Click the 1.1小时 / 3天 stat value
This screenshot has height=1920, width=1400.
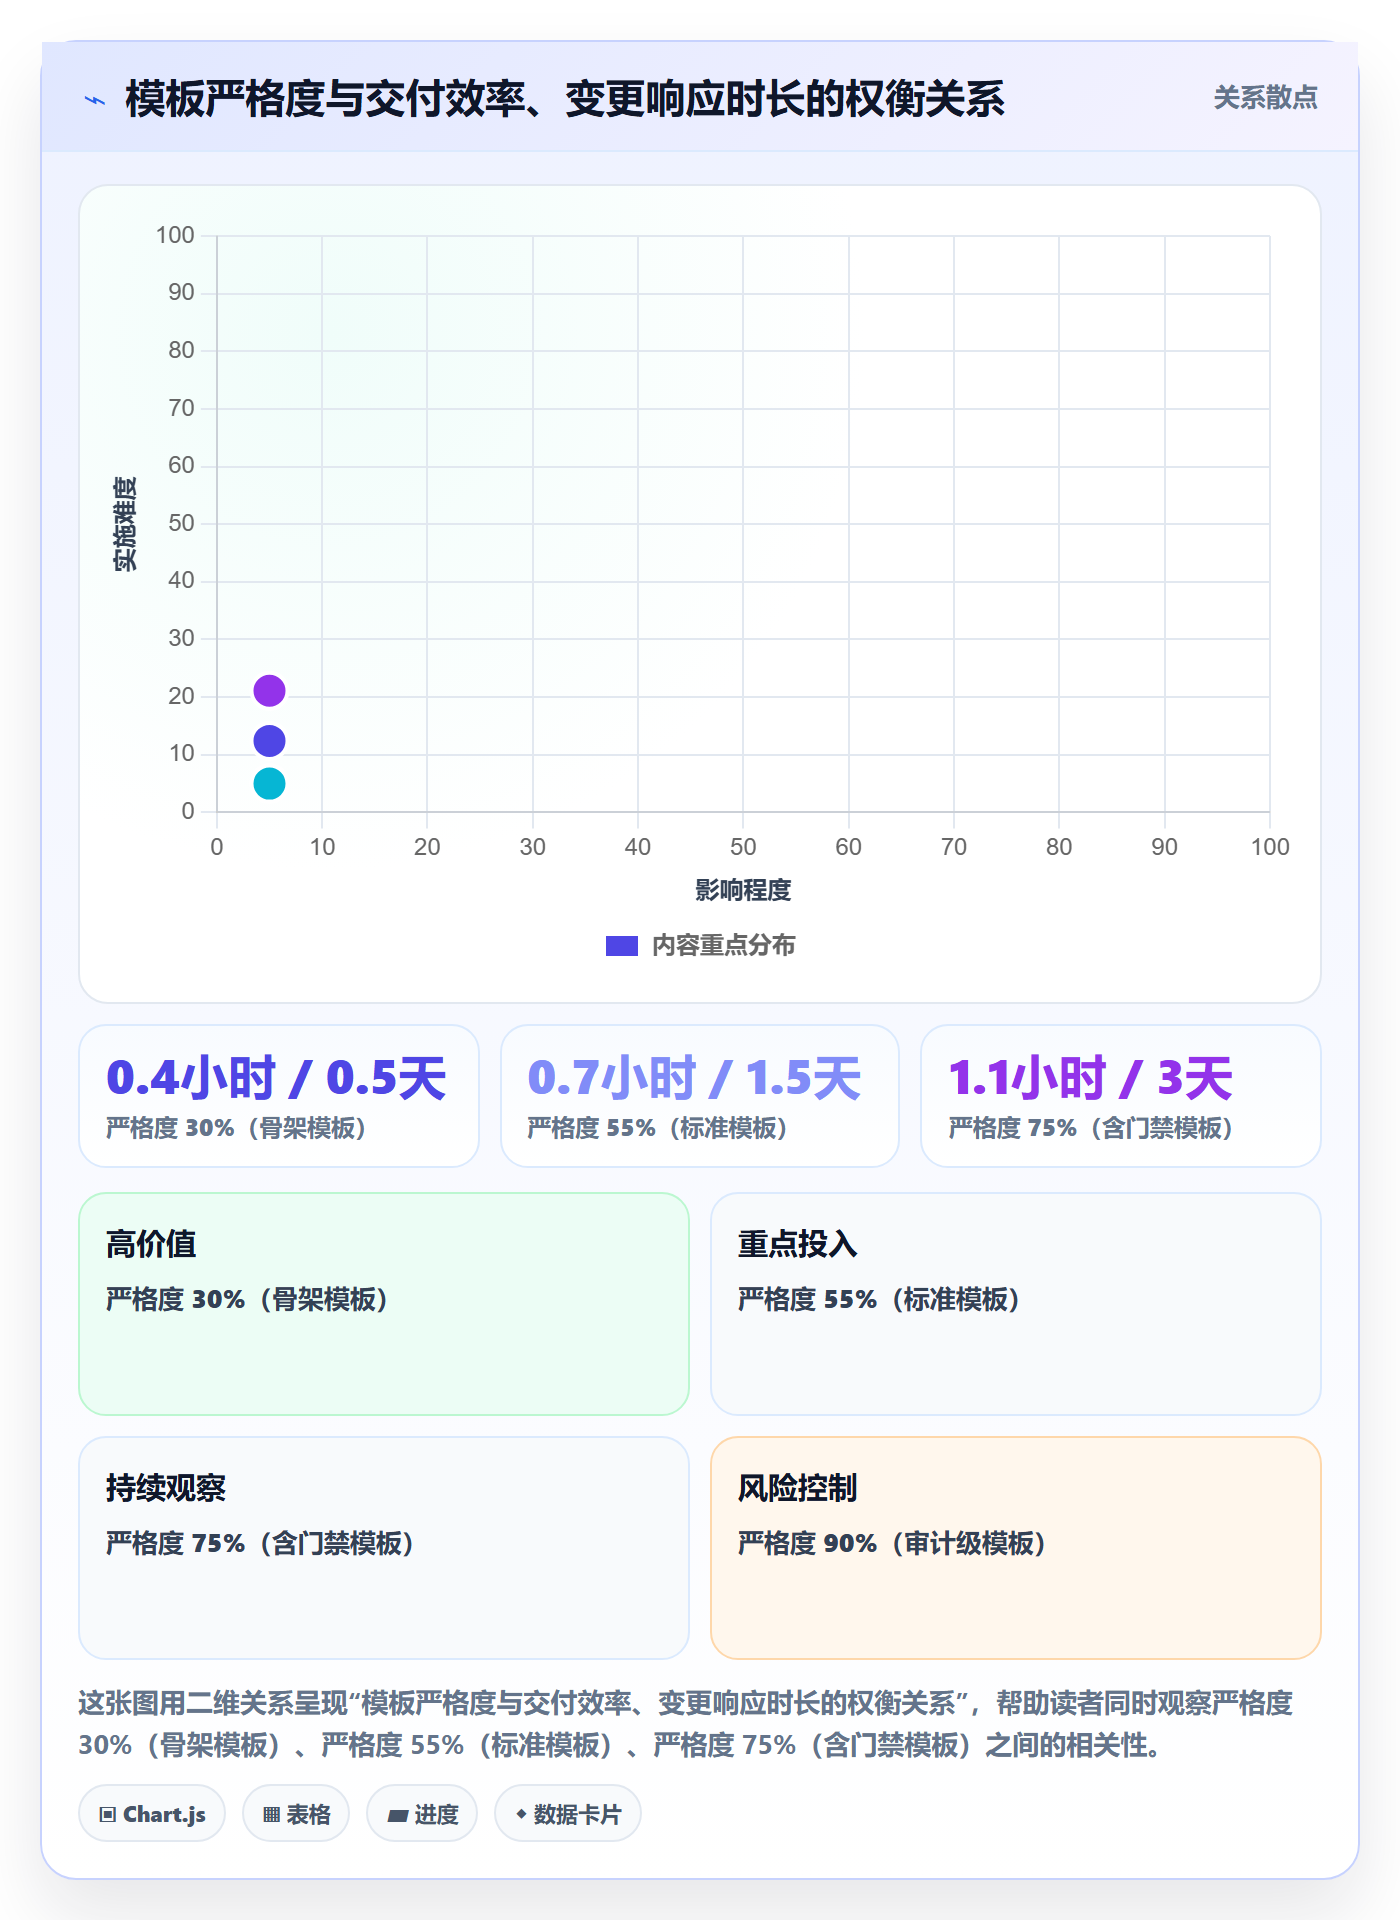pyautogui.click(x=1090, y=1078)
